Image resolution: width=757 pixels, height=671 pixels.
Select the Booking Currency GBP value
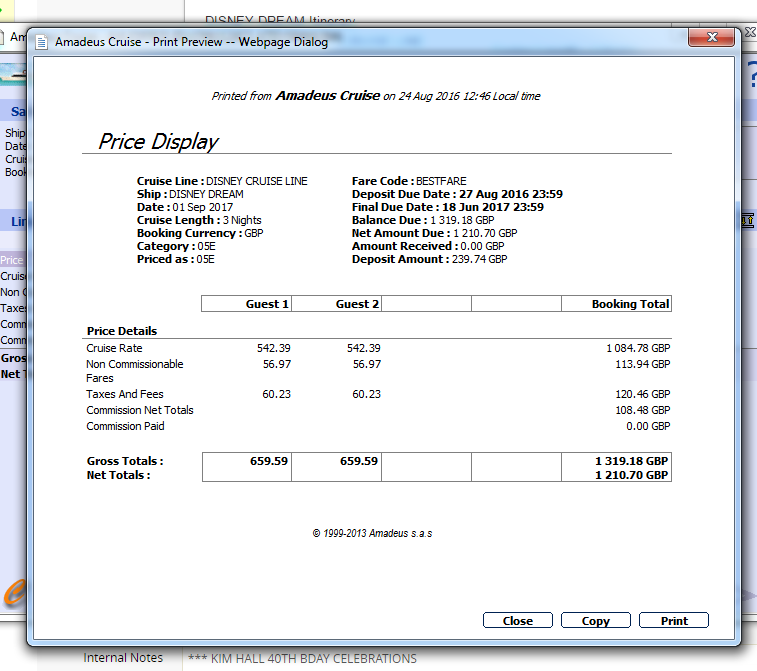[253, 233]
